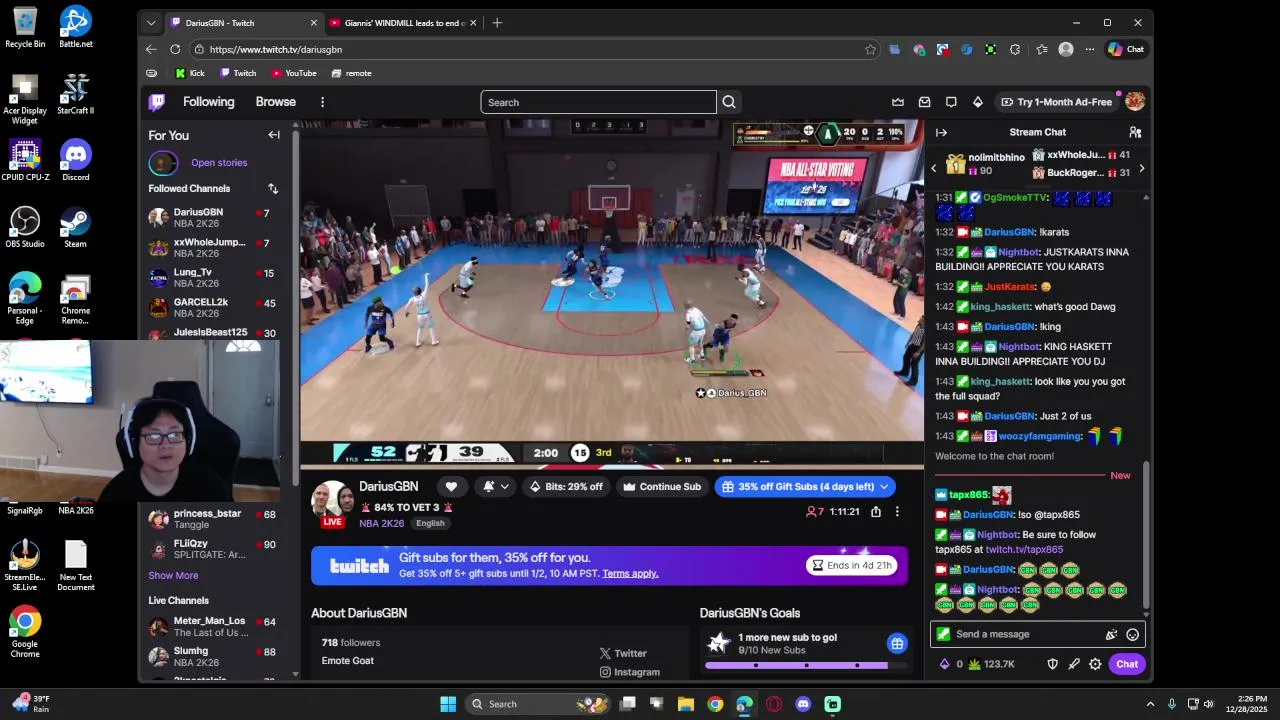
Task: Open moderator shield icon in chat
Action: click(x=1052, y=664)
